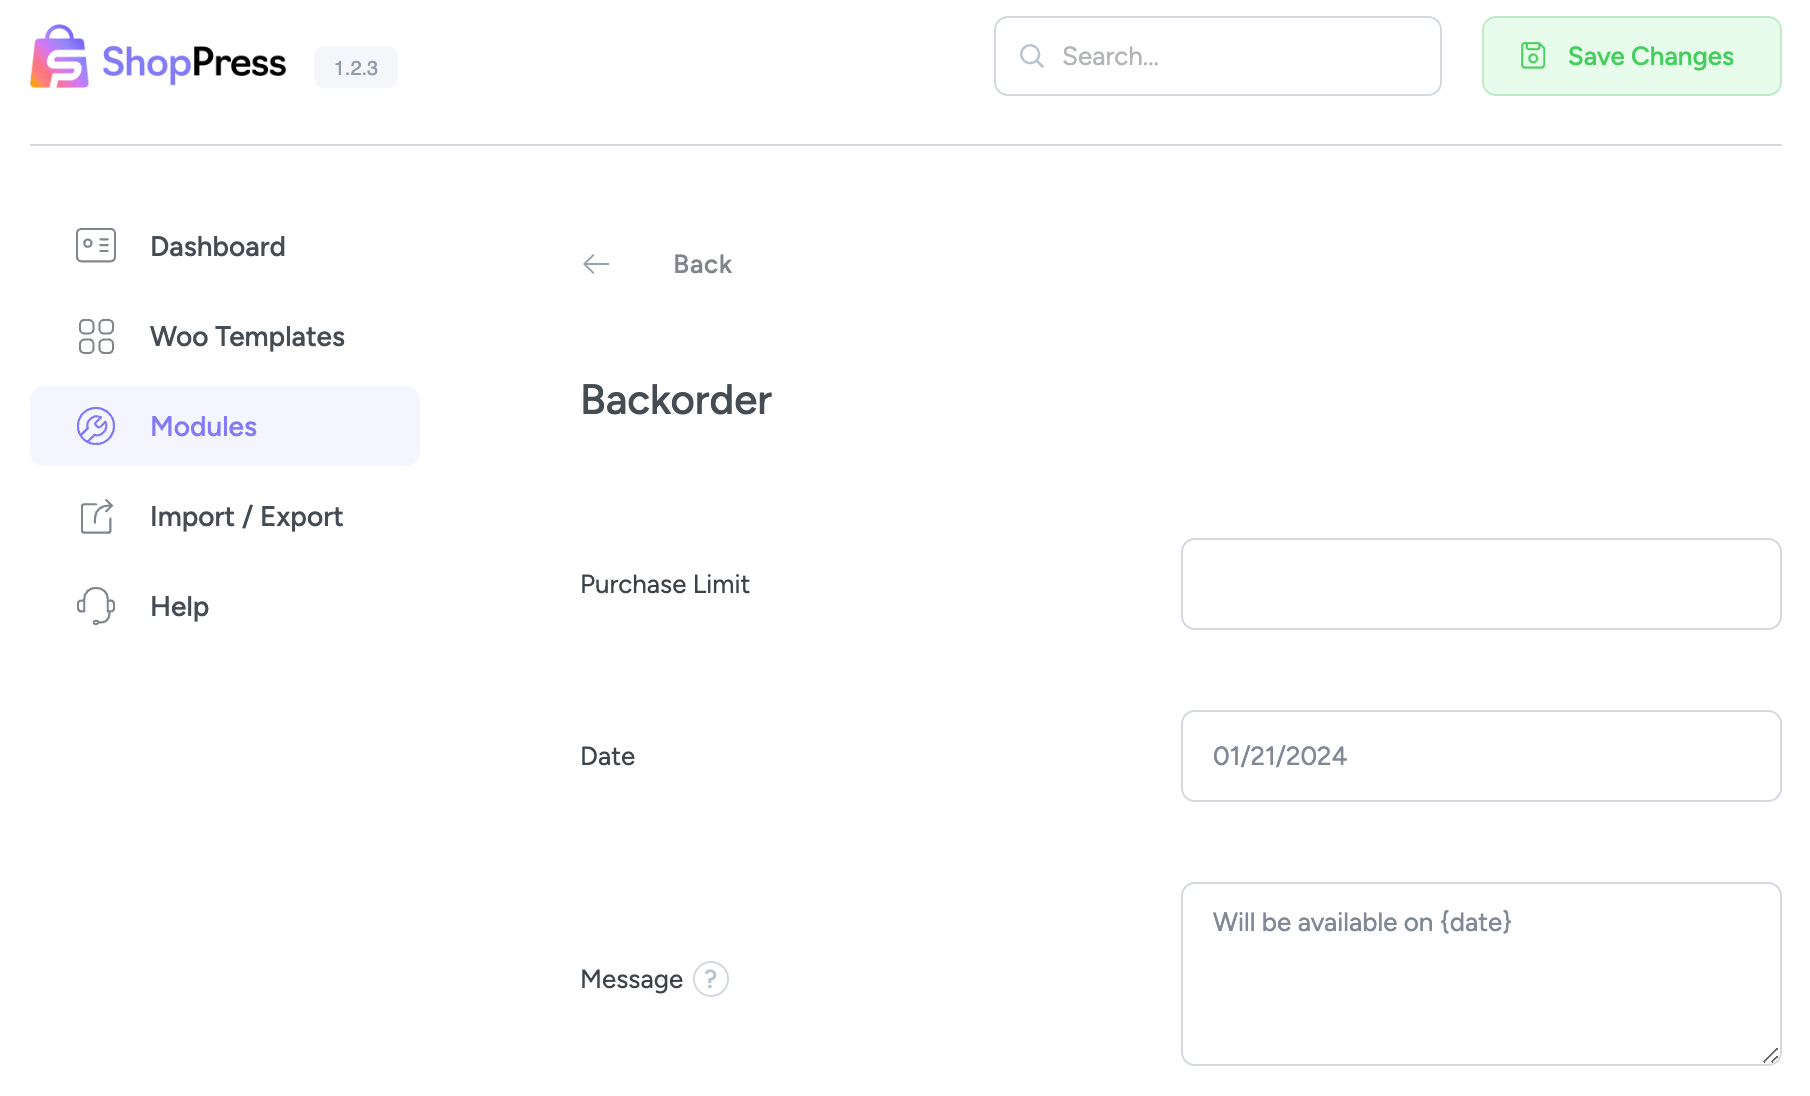1810x1096 pixels.
Task: Click the Help headset icon
Action: tap(95, 605)
